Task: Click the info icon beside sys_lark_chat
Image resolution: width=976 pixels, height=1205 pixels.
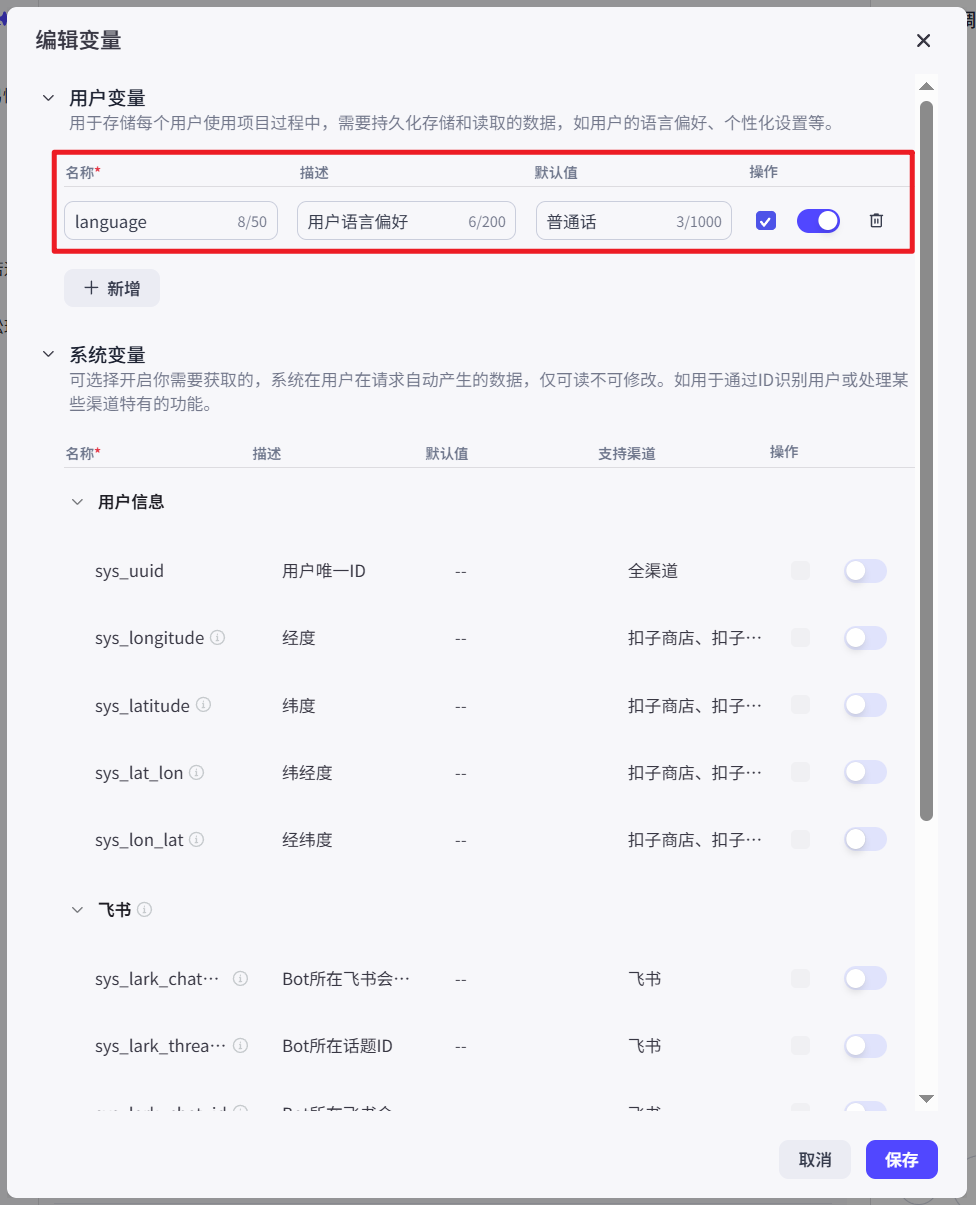Action: 240,978
